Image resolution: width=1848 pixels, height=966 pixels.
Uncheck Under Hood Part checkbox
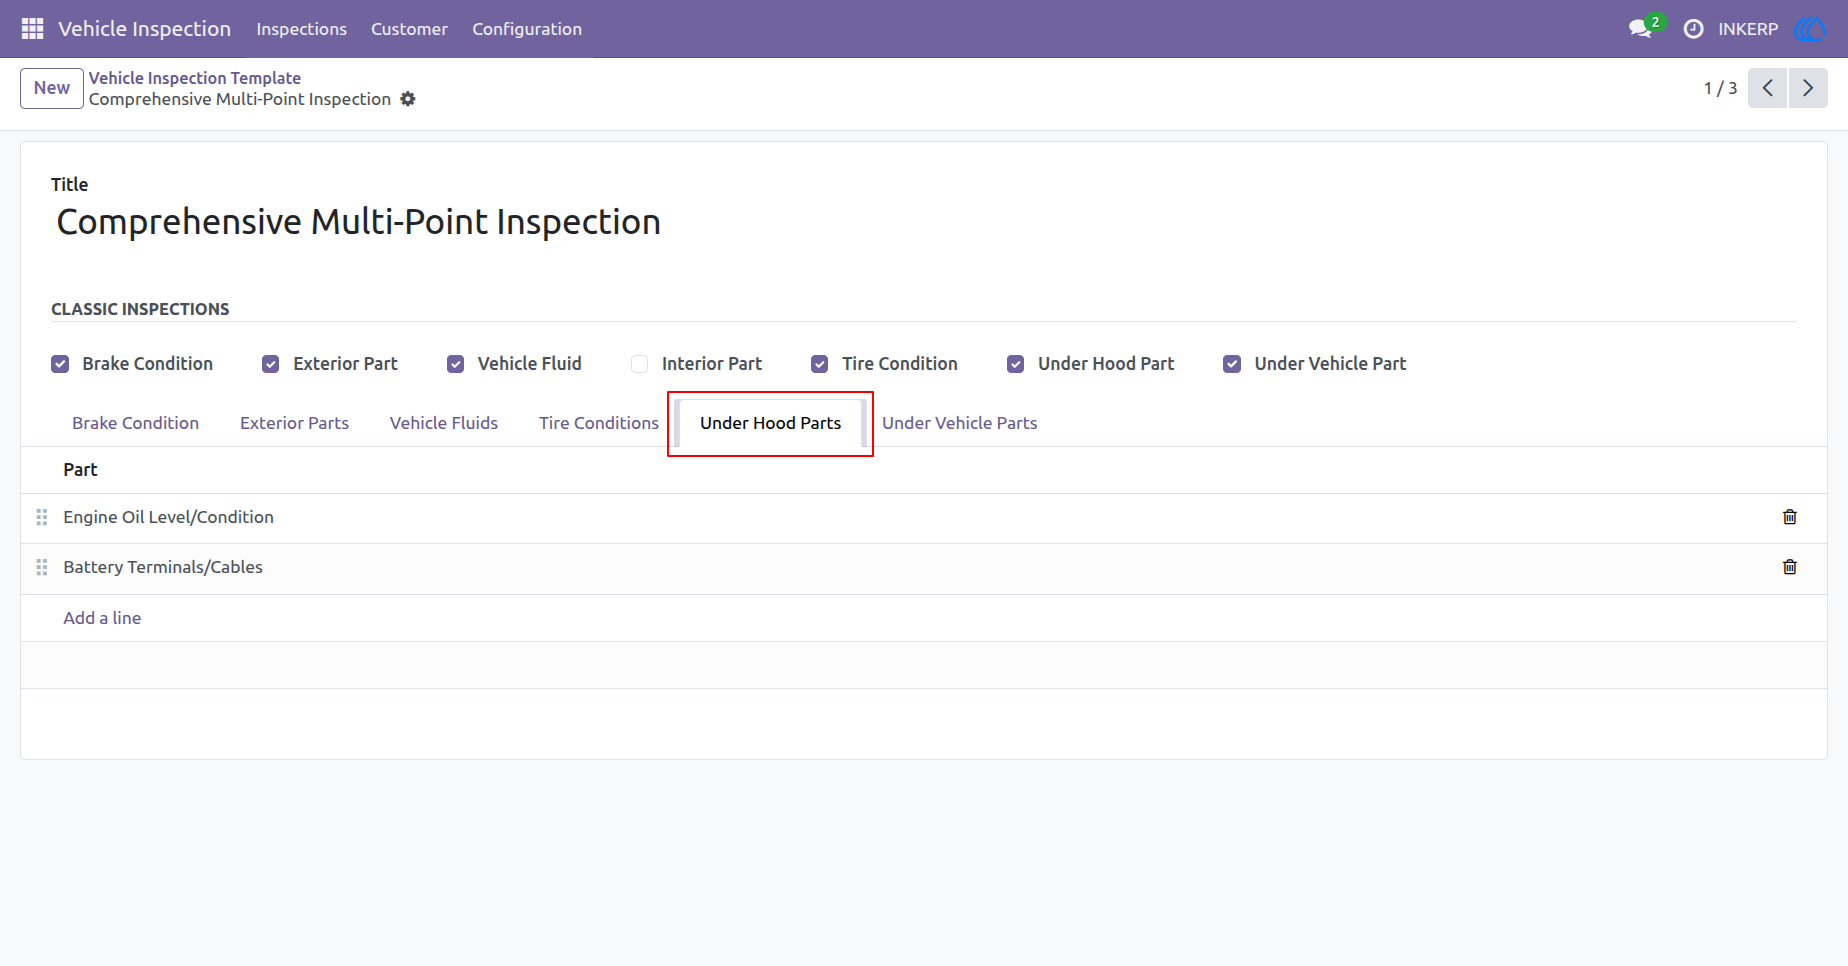tap(1015, 364)
